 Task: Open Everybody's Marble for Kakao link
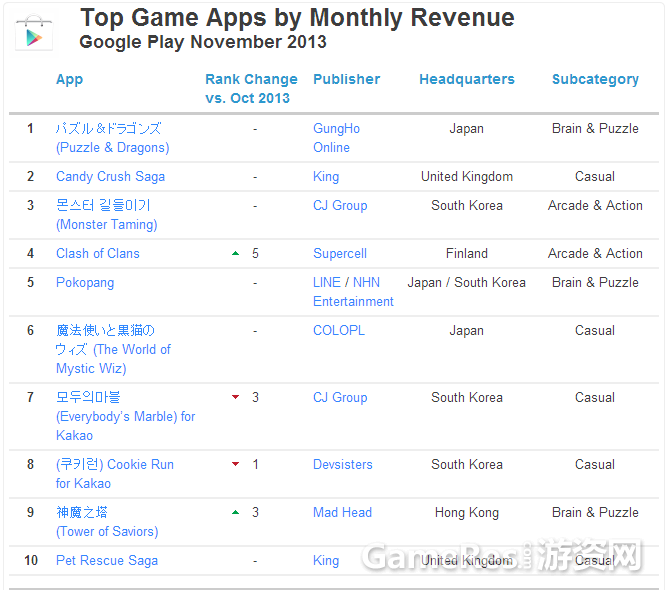pos(125,416)
